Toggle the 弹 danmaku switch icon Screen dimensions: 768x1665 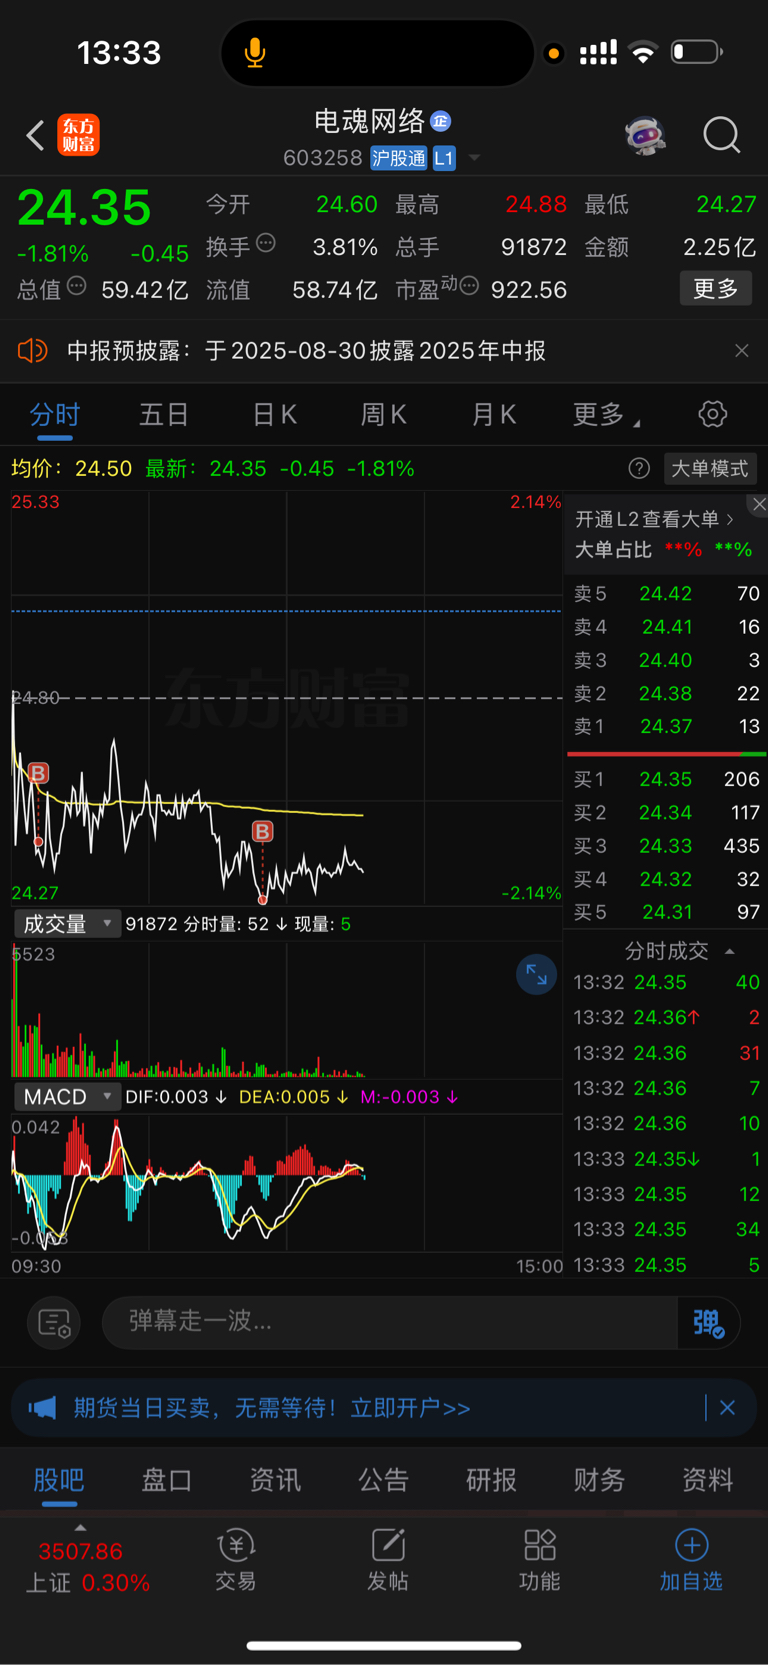pos(708,1323)
